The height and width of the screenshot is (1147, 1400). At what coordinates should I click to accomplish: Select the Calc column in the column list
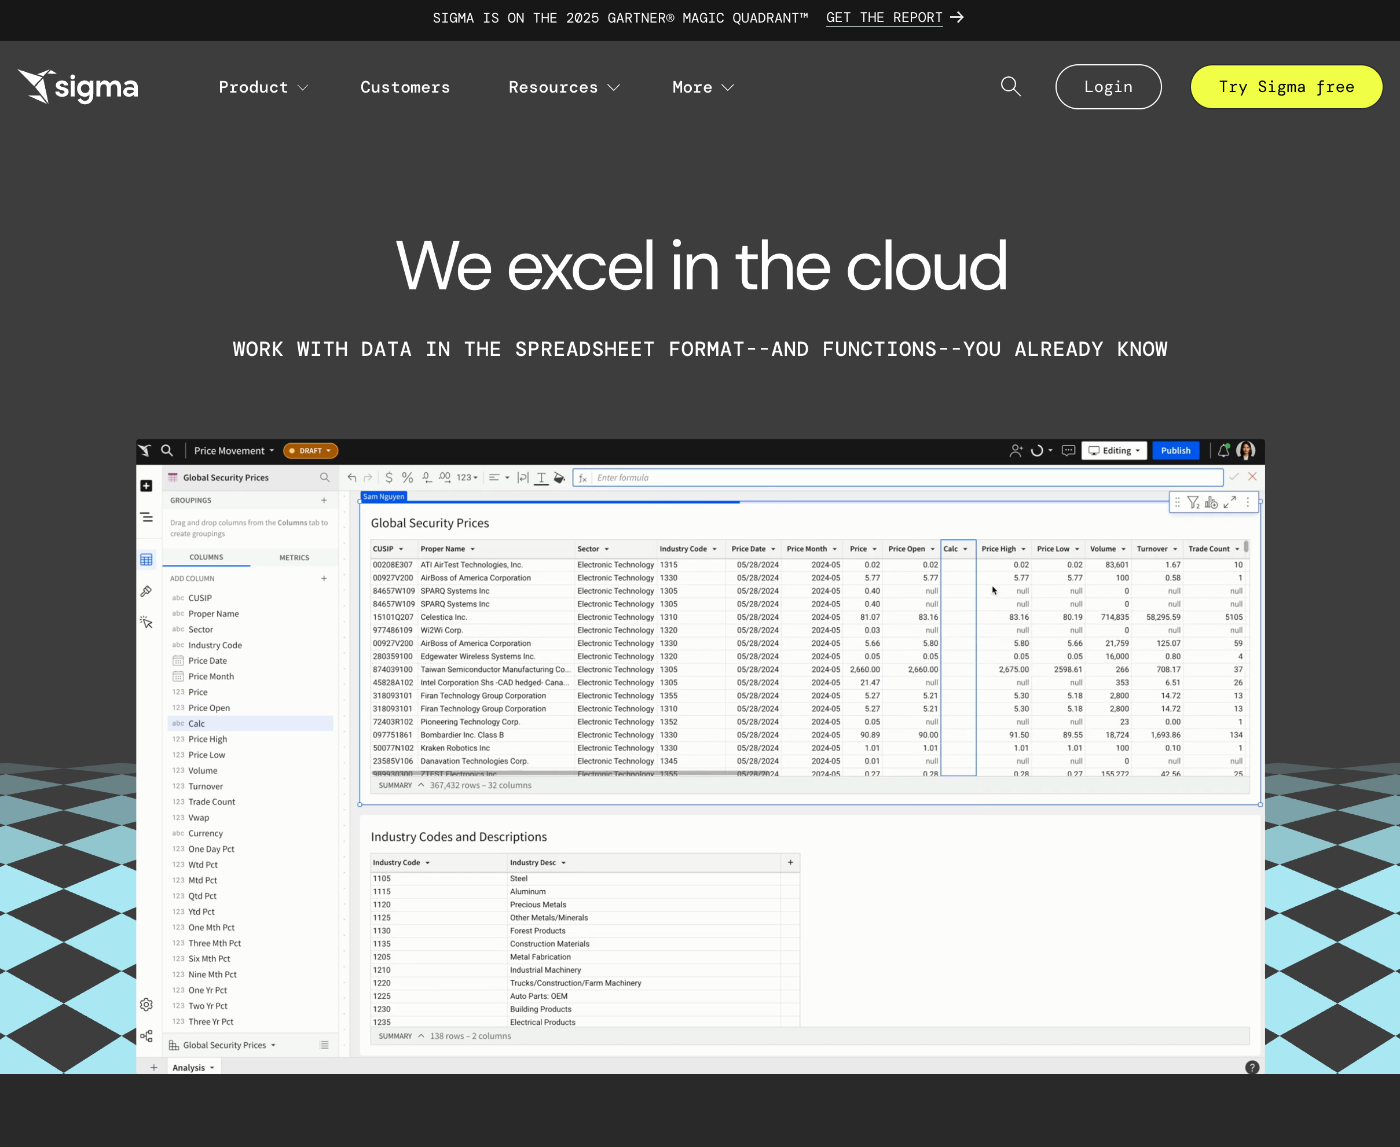(x=250, y=724)
